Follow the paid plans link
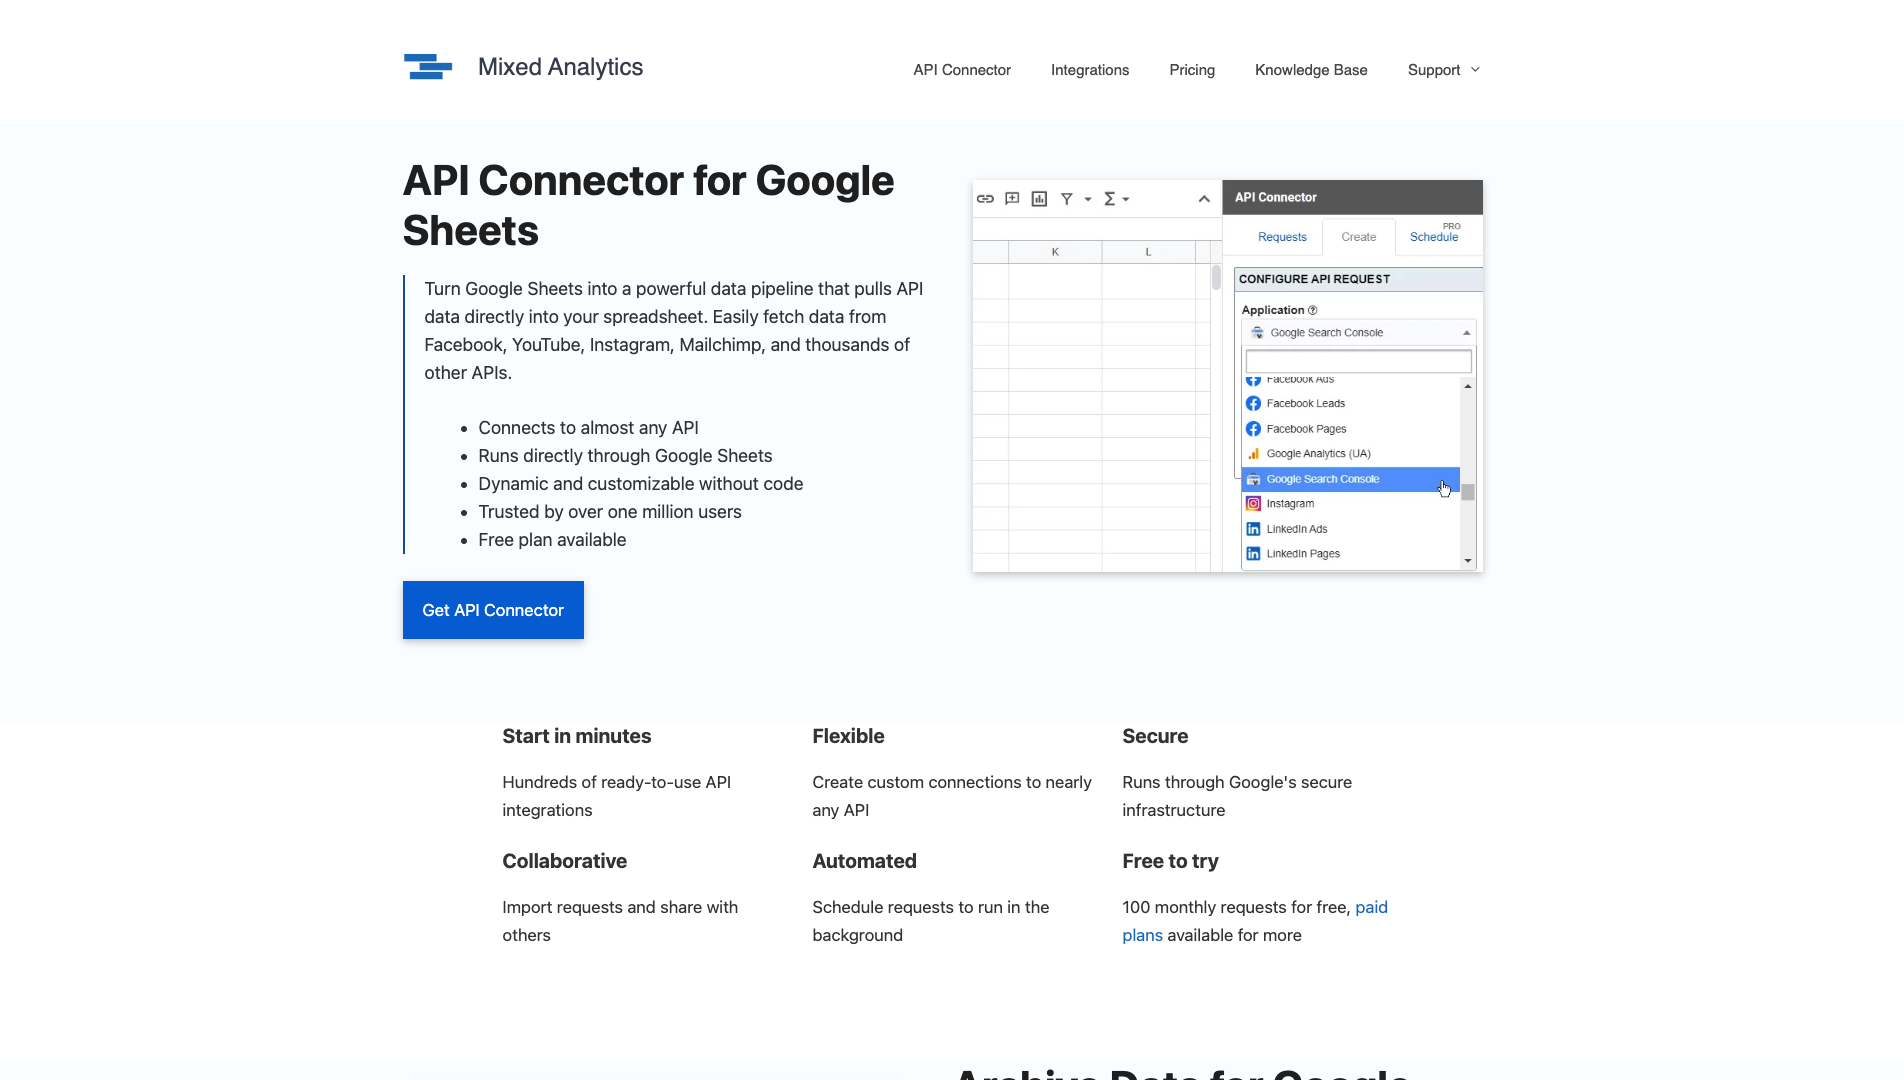The height and width of the screenshot is (1080, 1904). 1371,907
